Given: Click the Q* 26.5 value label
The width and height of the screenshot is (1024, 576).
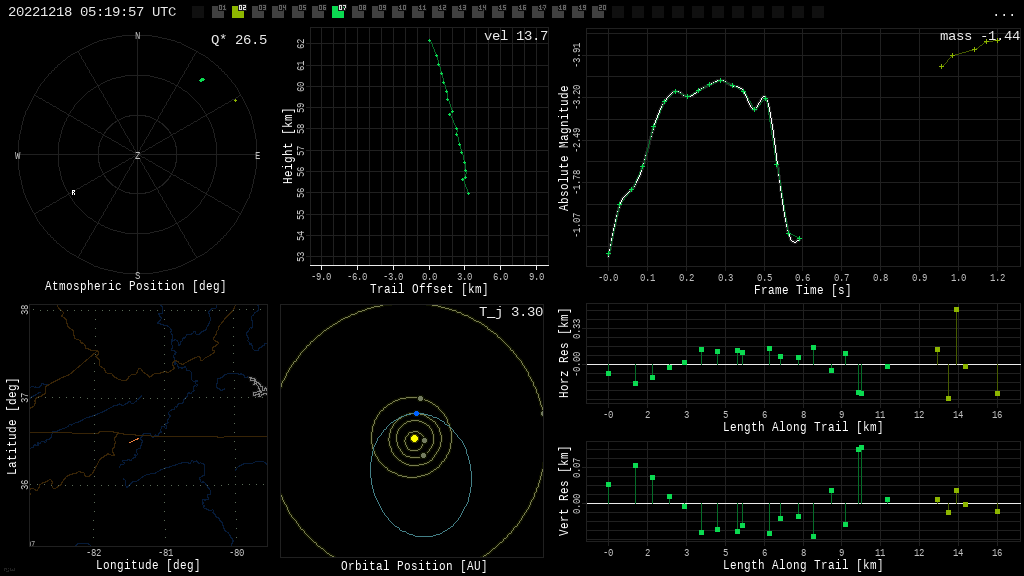Looking at the screenshot, I should click(239, 40).
